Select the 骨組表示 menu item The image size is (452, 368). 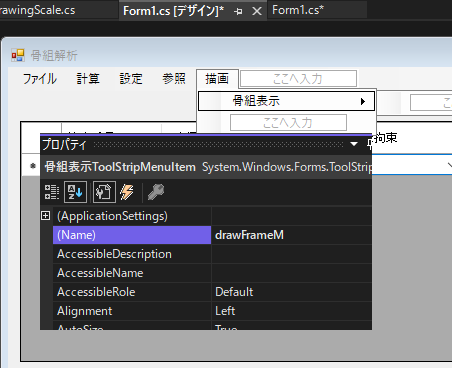tap(286, 101)
